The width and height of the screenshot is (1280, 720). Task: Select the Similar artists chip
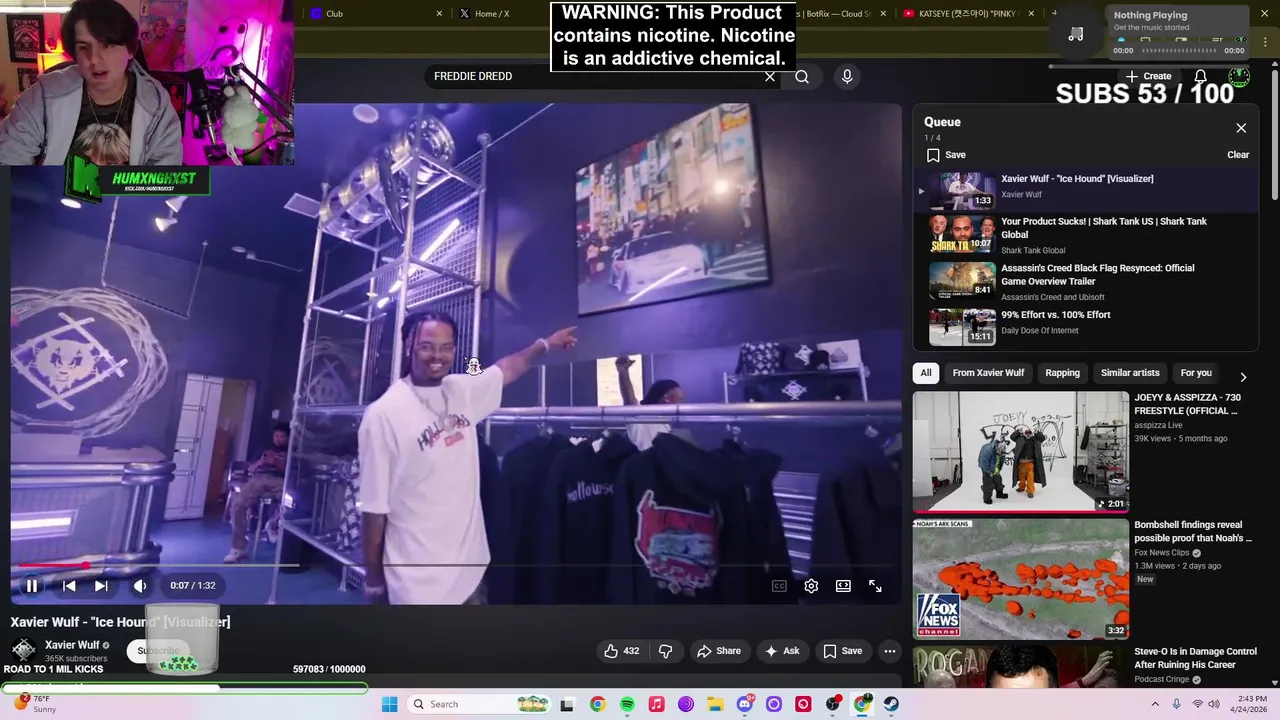[x=1130, y=373]
